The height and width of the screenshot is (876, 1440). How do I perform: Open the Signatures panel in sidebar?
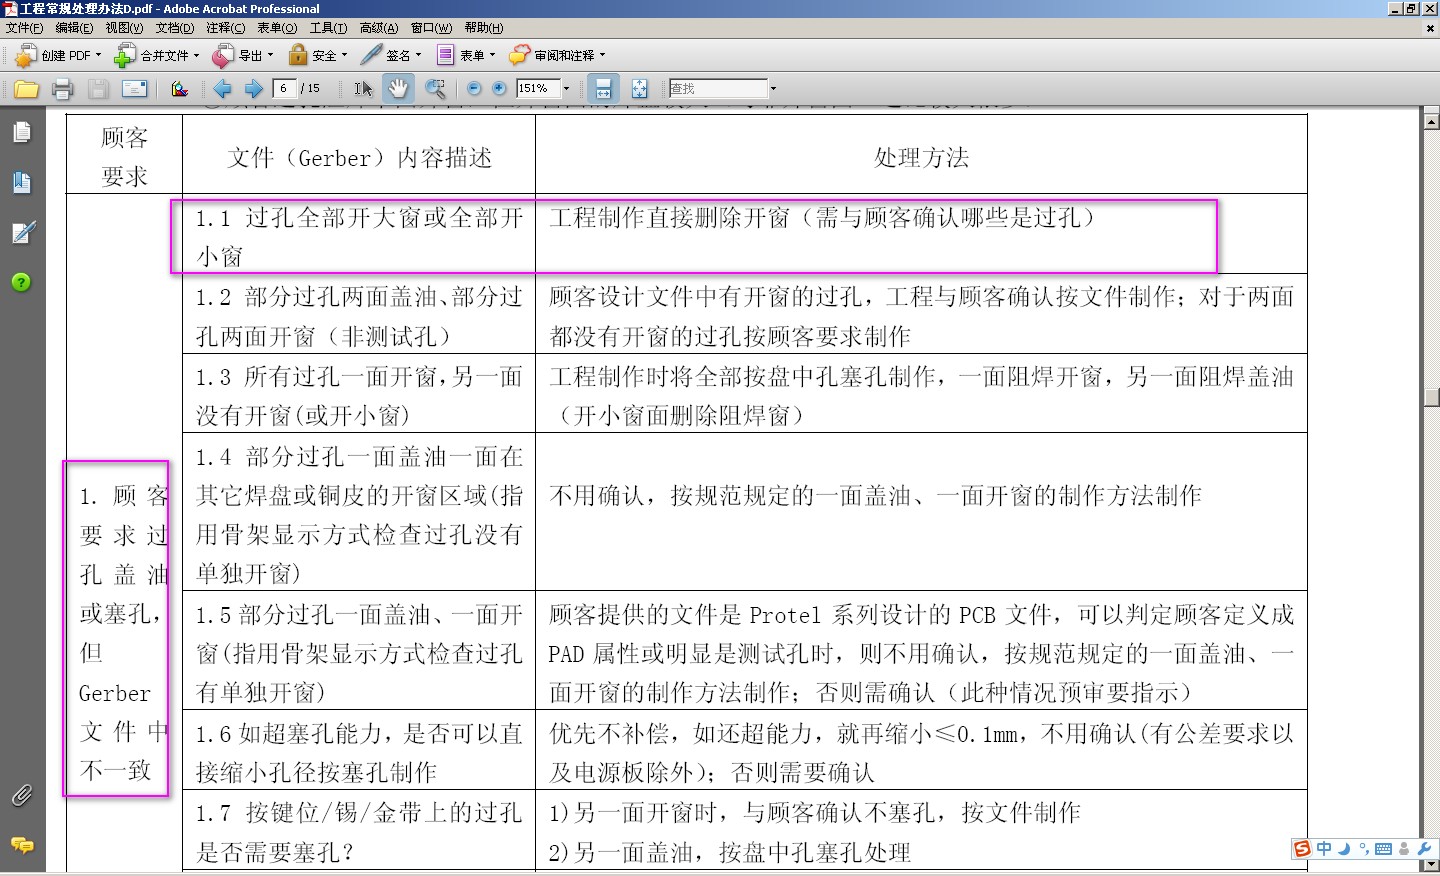(x=22, y=233)
